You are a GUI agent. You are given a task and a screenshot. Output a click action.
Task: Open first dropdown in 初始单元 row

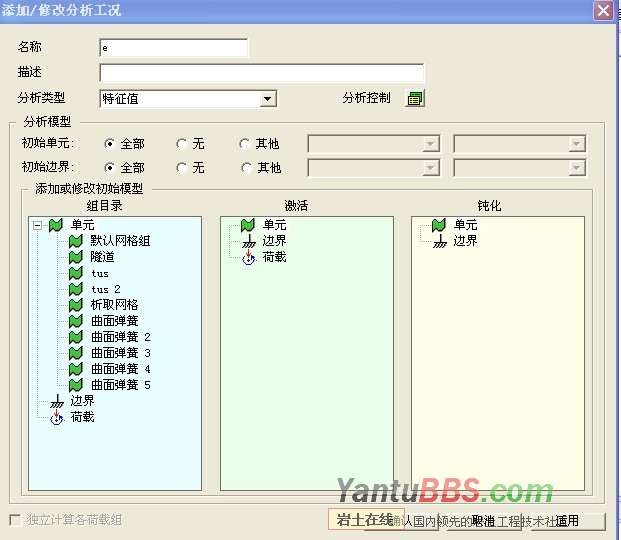click(x=430, y=144)
